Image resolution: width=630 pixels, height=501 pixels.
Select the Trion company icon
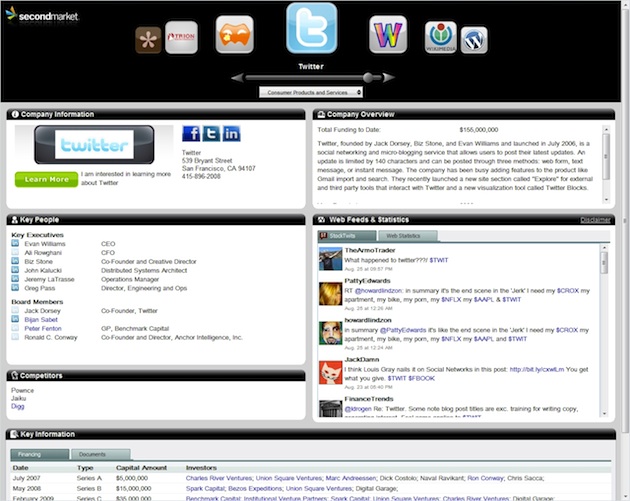tap(181, 37)
